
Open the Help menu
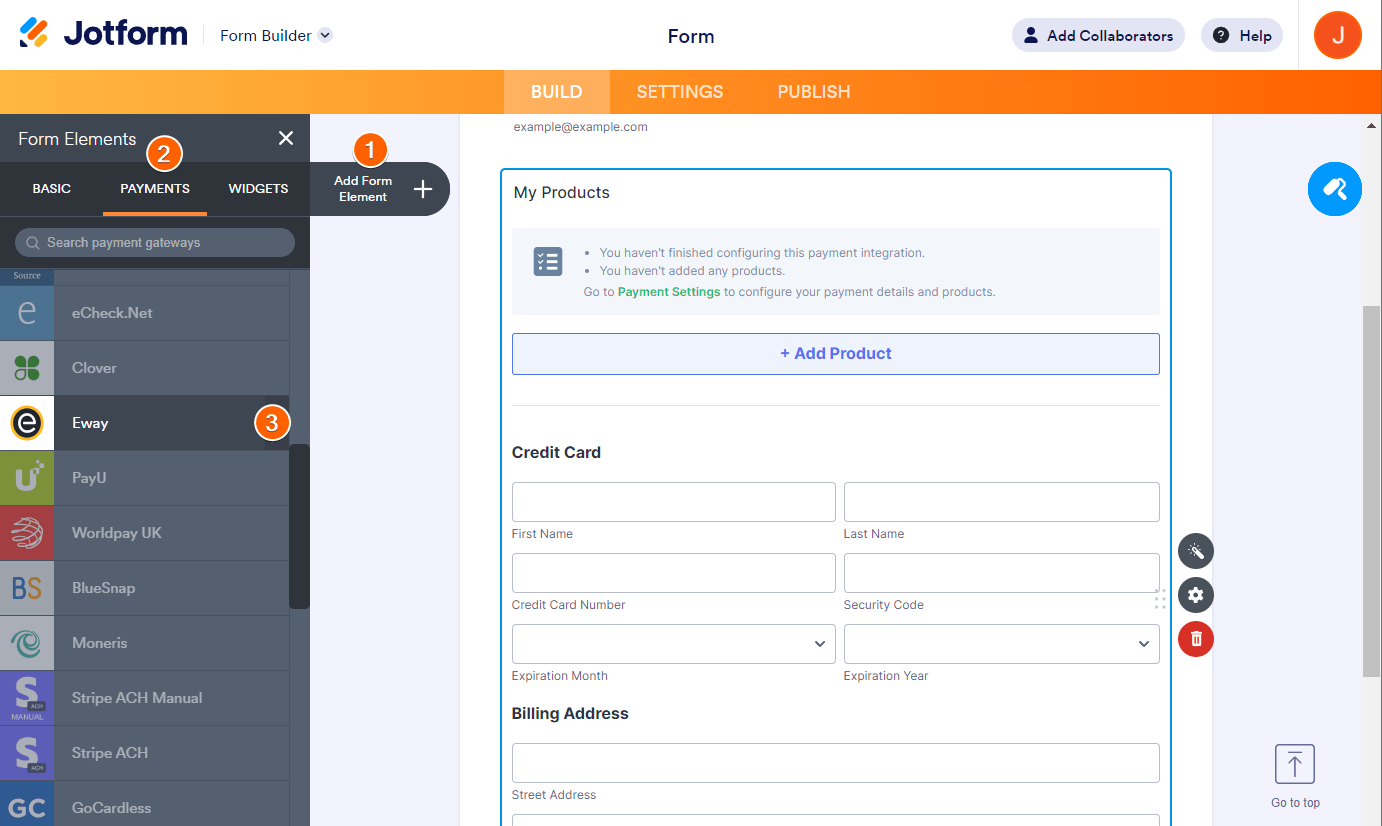click(1241, 35)
